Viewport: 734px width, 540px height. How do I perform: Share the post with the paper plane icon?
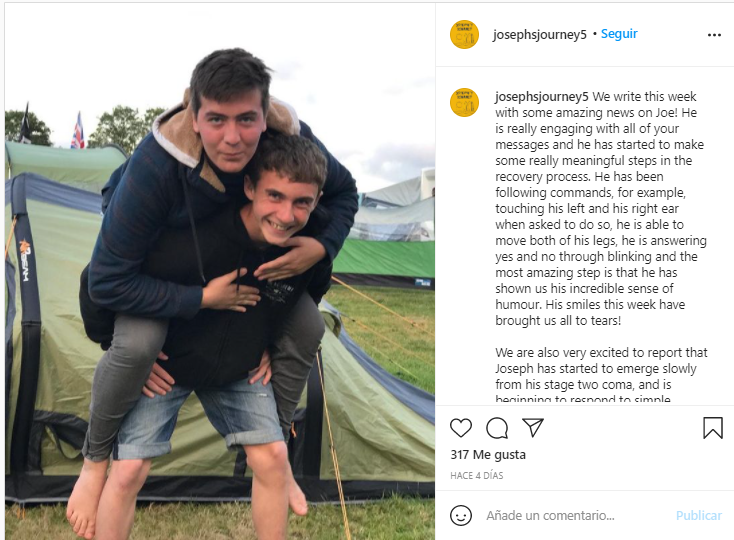pyautogui.click(x=533, y=427)
